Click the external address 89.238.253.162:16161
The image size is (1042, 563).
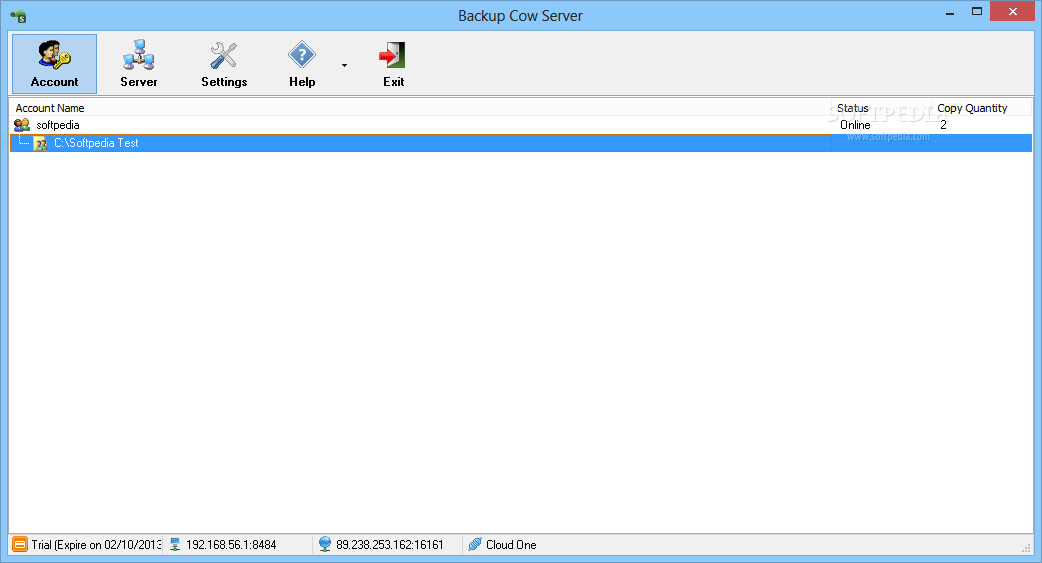point(389,544)
